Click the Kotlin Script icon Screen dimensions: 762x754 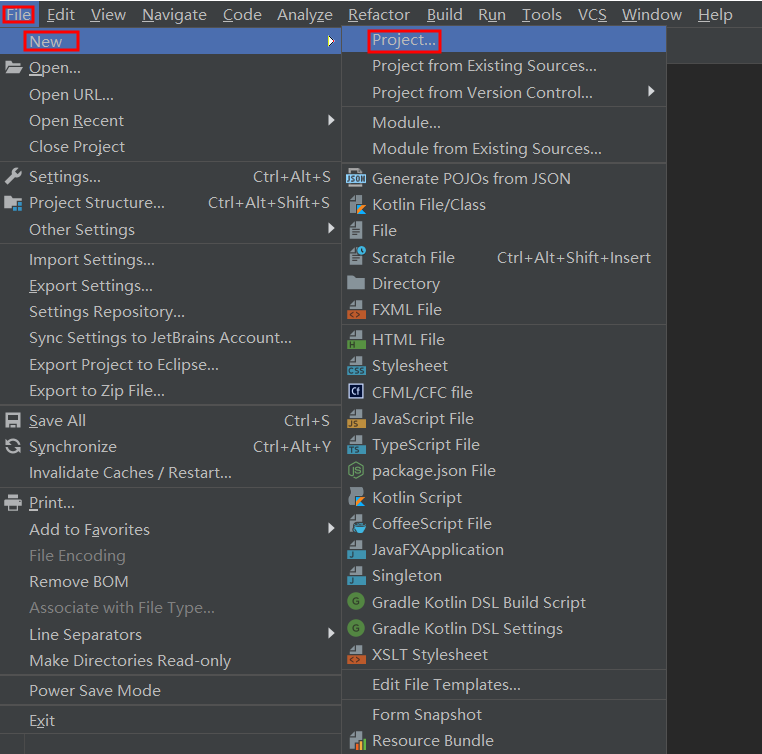click(x=357, y=497)
